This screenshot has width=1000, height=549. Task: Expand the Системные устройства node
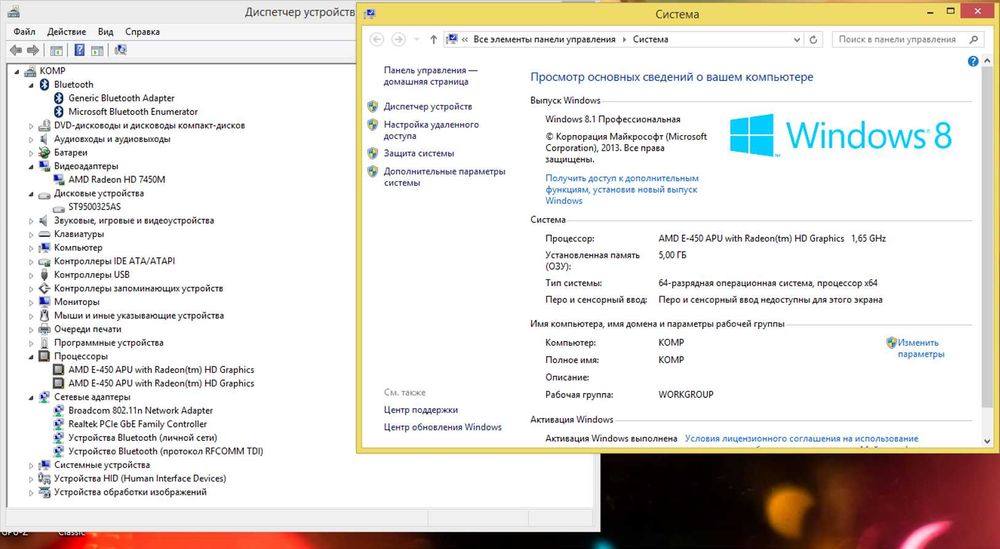[31, 465]
